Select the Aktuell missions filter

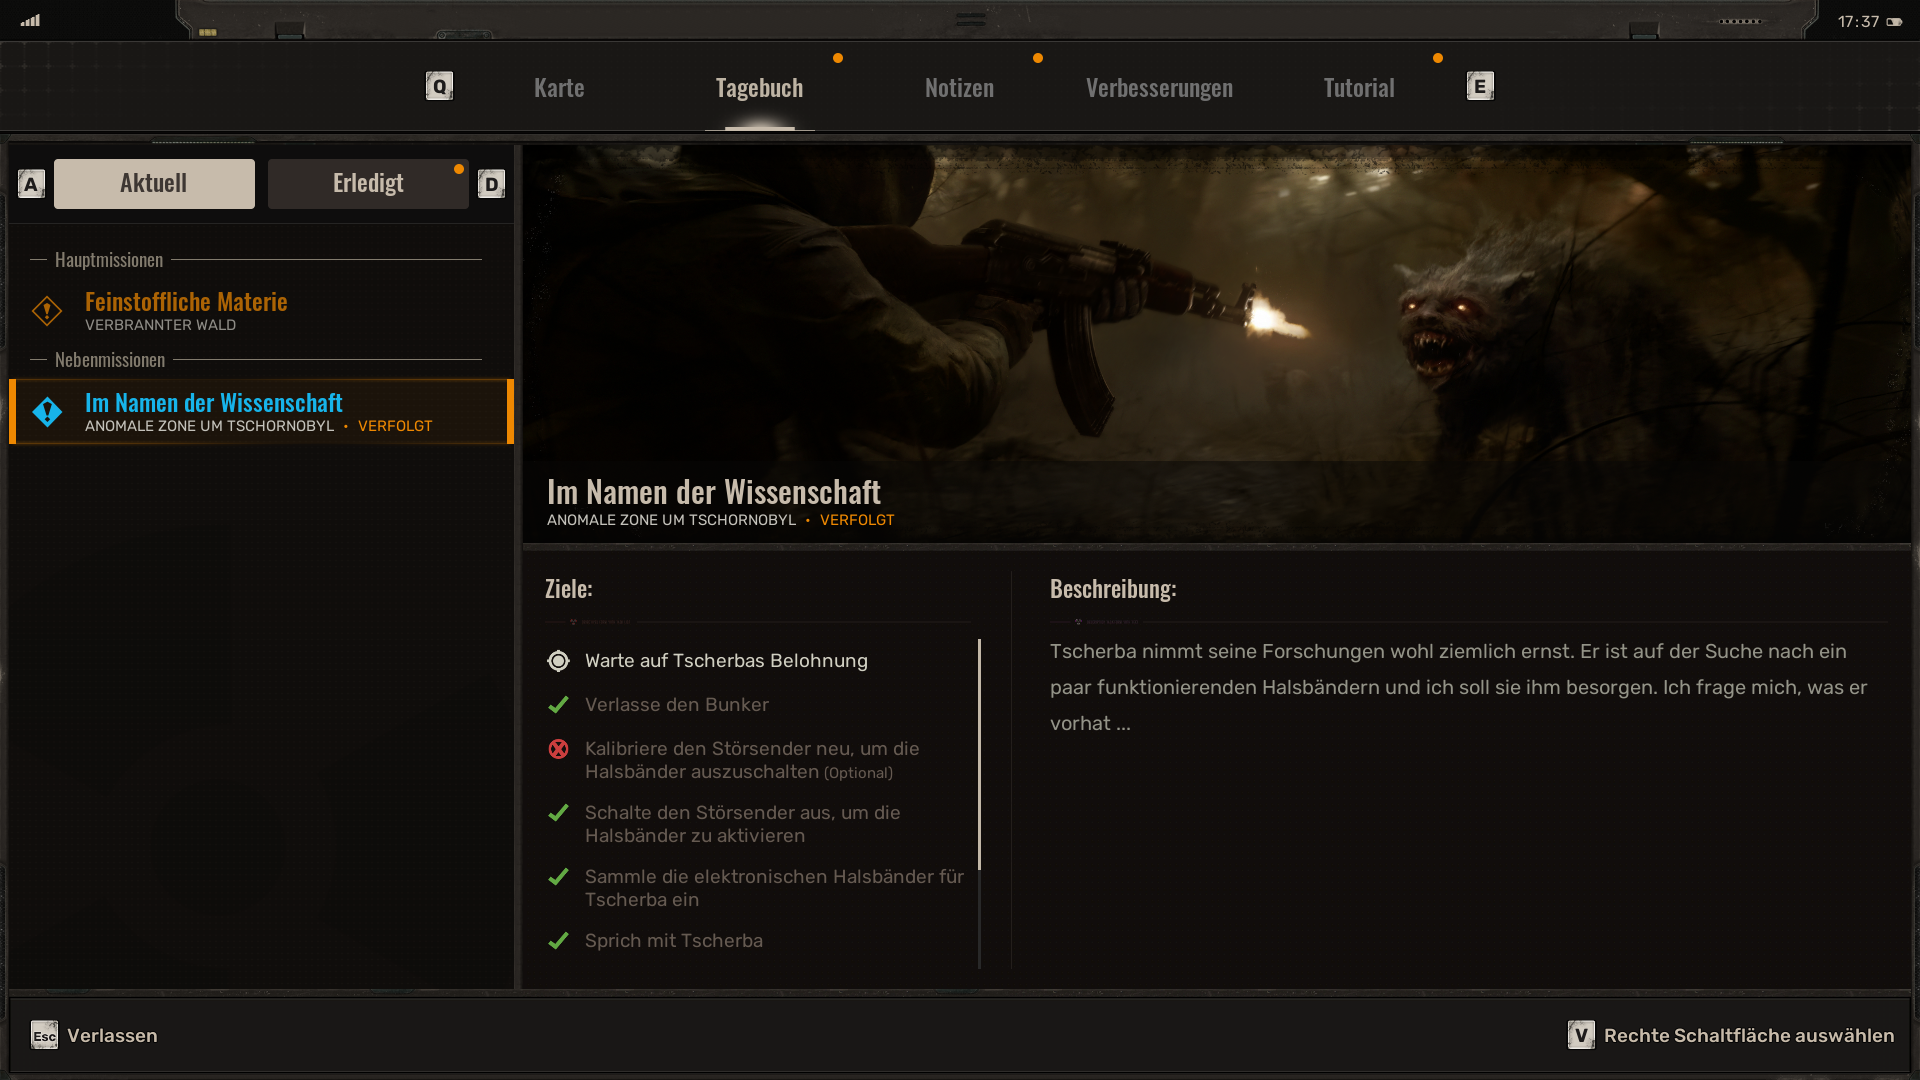153,183
